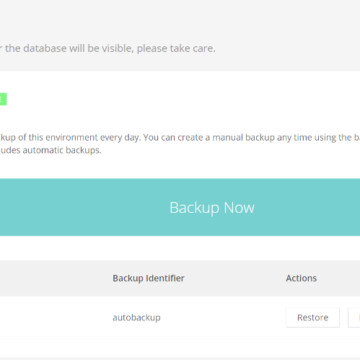
Task: Click the database visibility warning text
Action: pos(108,48)
